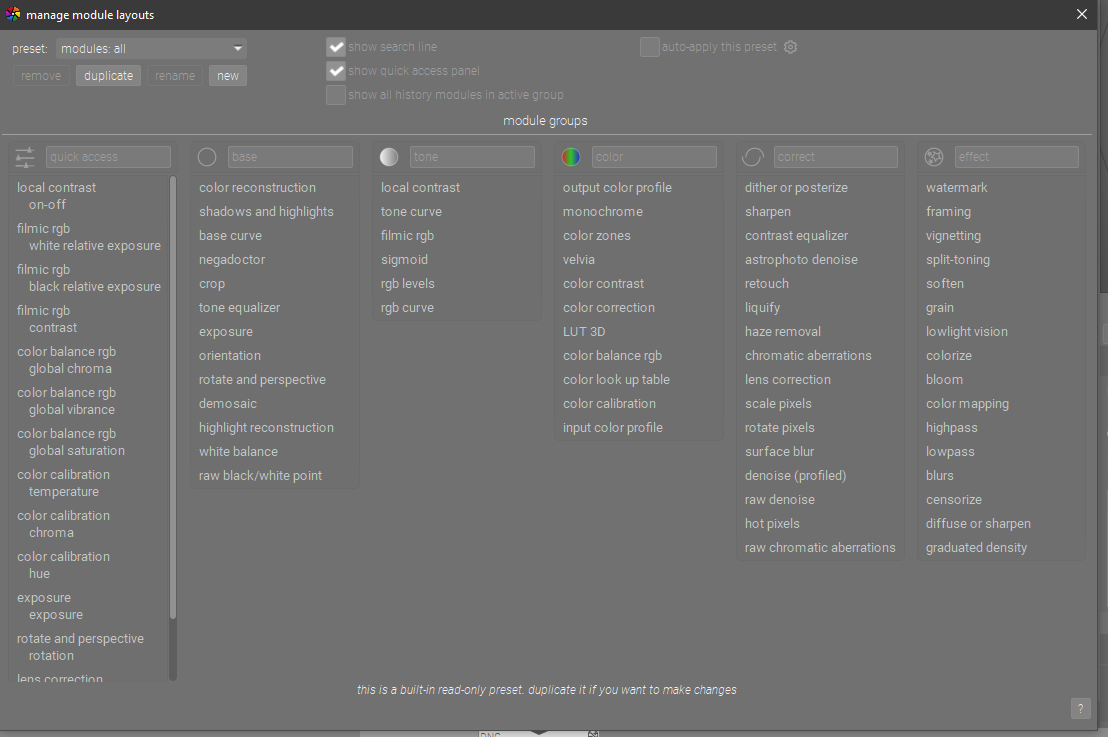The image size is (1108, 737).
Task: Click the duplicate preset button
Action: pyautogui.click(x=107, y=75)
